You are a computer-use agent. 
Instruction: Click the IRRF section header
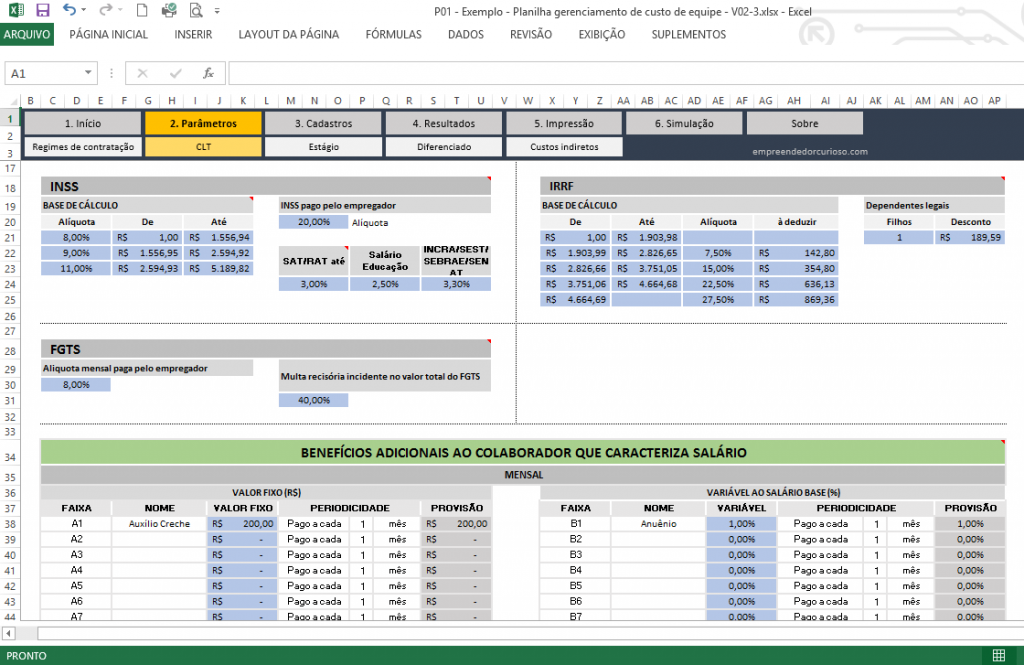point(773,186)
